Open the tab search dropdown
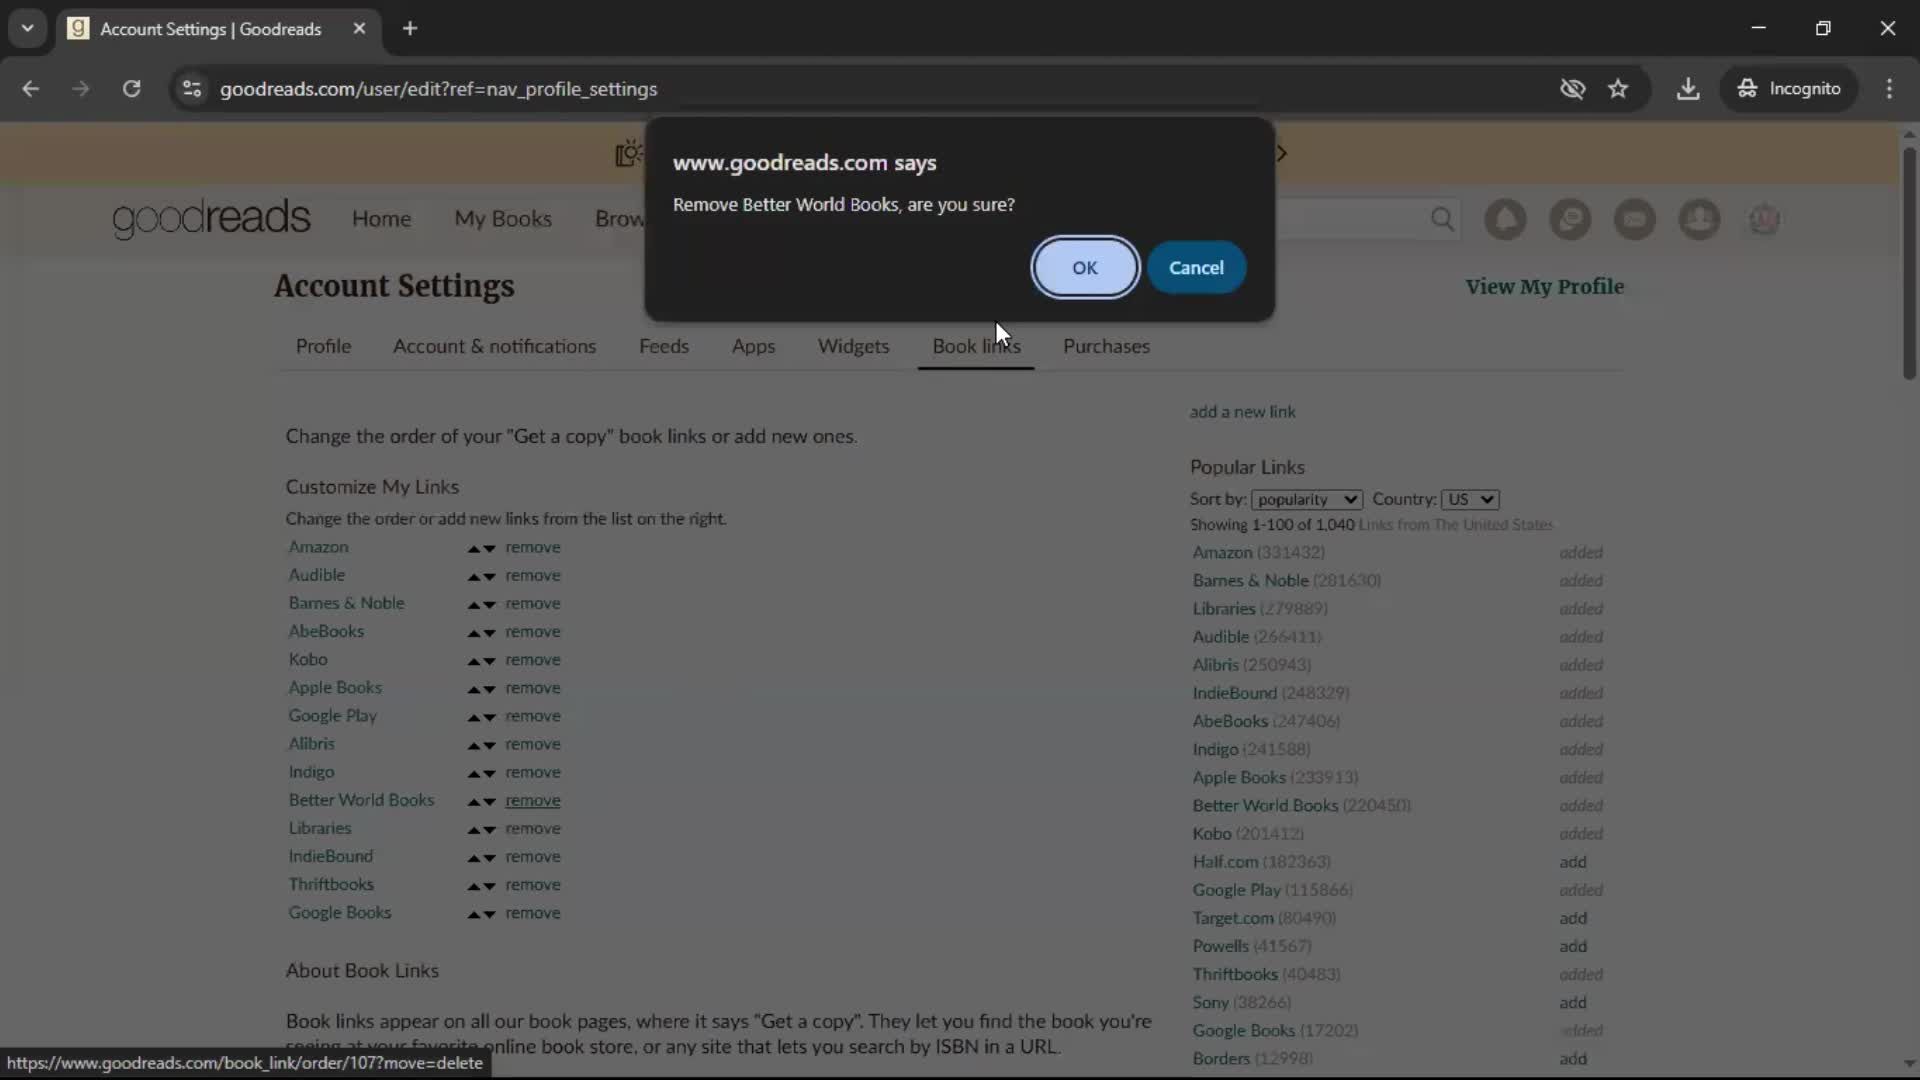1920x1080 pixels. point(27,29)
